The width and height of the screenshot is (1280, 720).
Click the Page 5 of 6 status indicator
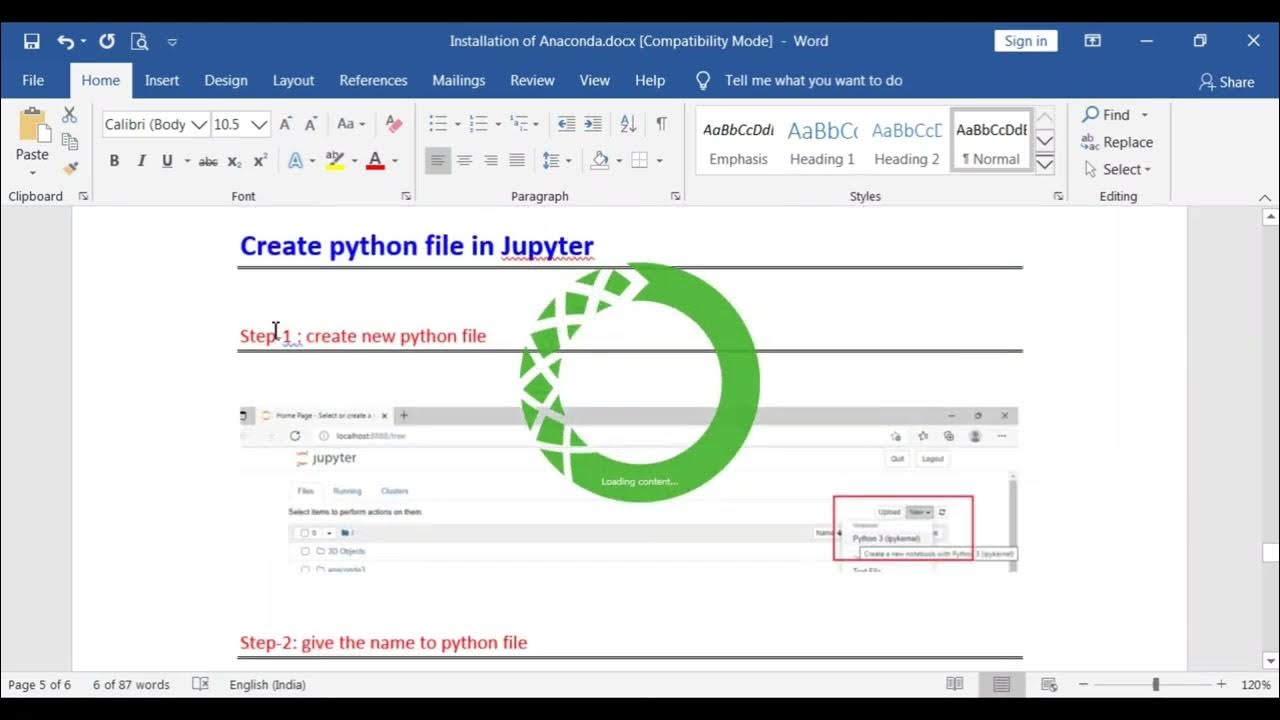(x=40, y=684)
